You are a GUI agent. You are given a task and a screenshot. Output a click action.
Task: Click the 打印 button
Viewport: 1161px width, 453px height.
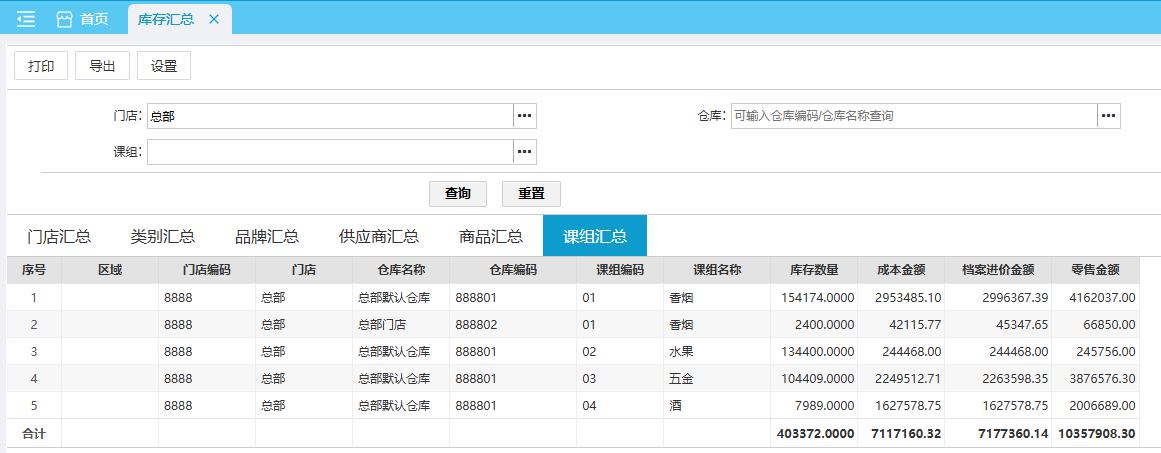(x=41, y=66)
